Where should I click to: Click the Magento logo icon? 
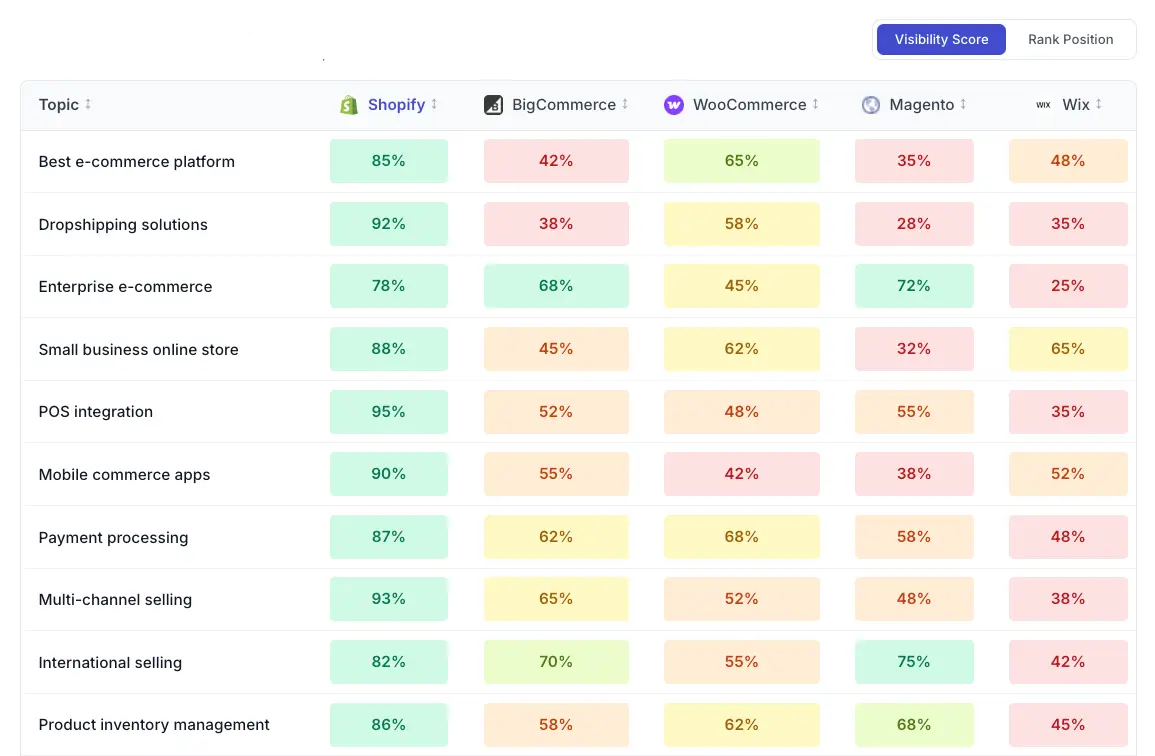[x=870, y=104]
